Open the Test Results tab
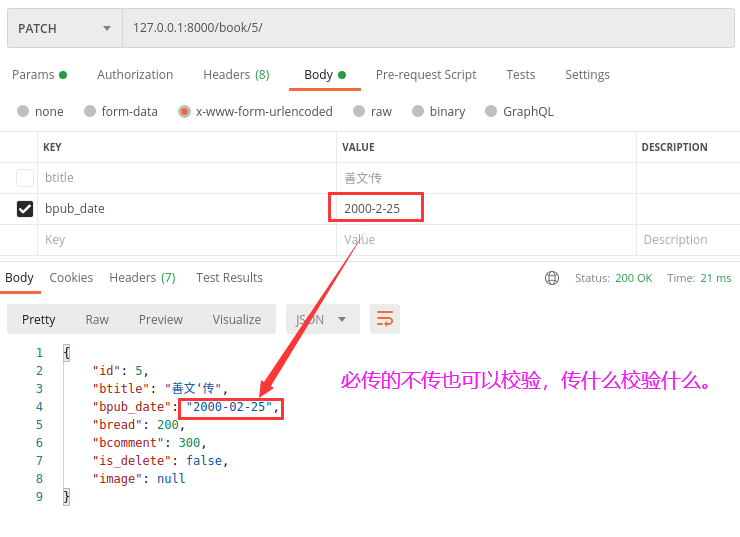Viewport: 740px width, 537px height. pos(229,277)
